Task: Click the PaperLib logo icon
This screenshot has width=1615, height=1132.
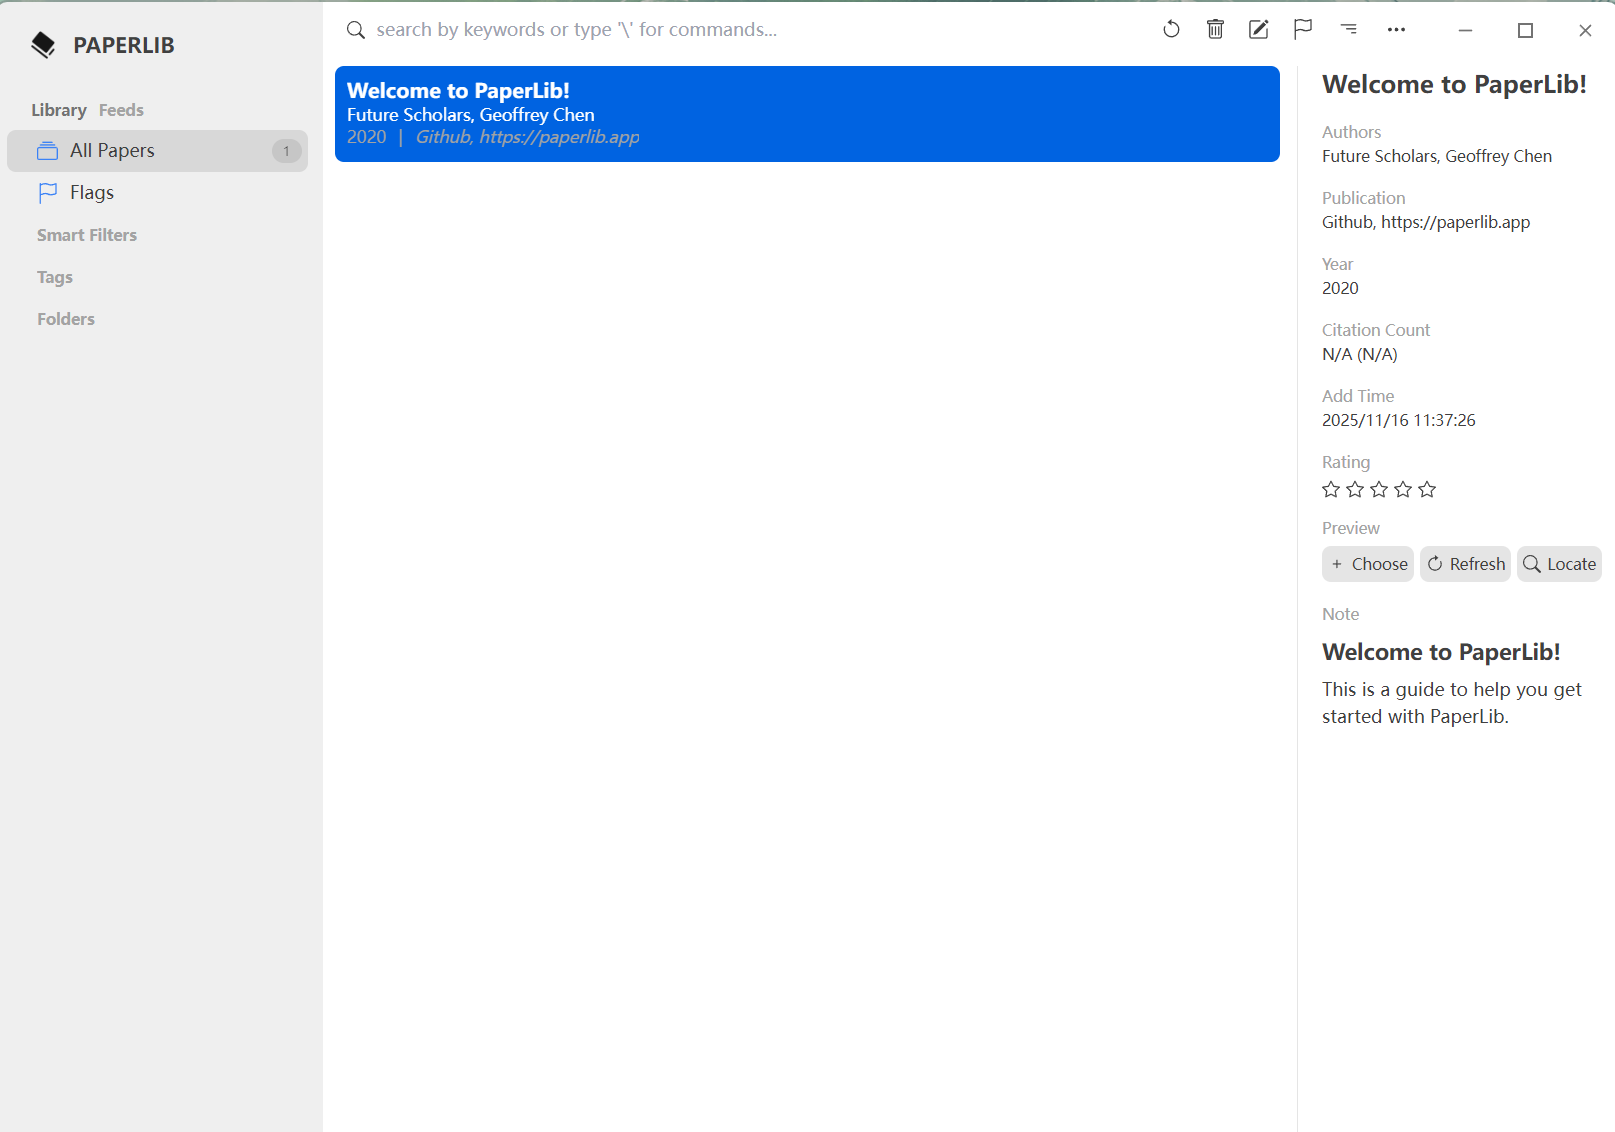Action: [x=43, y=45]
